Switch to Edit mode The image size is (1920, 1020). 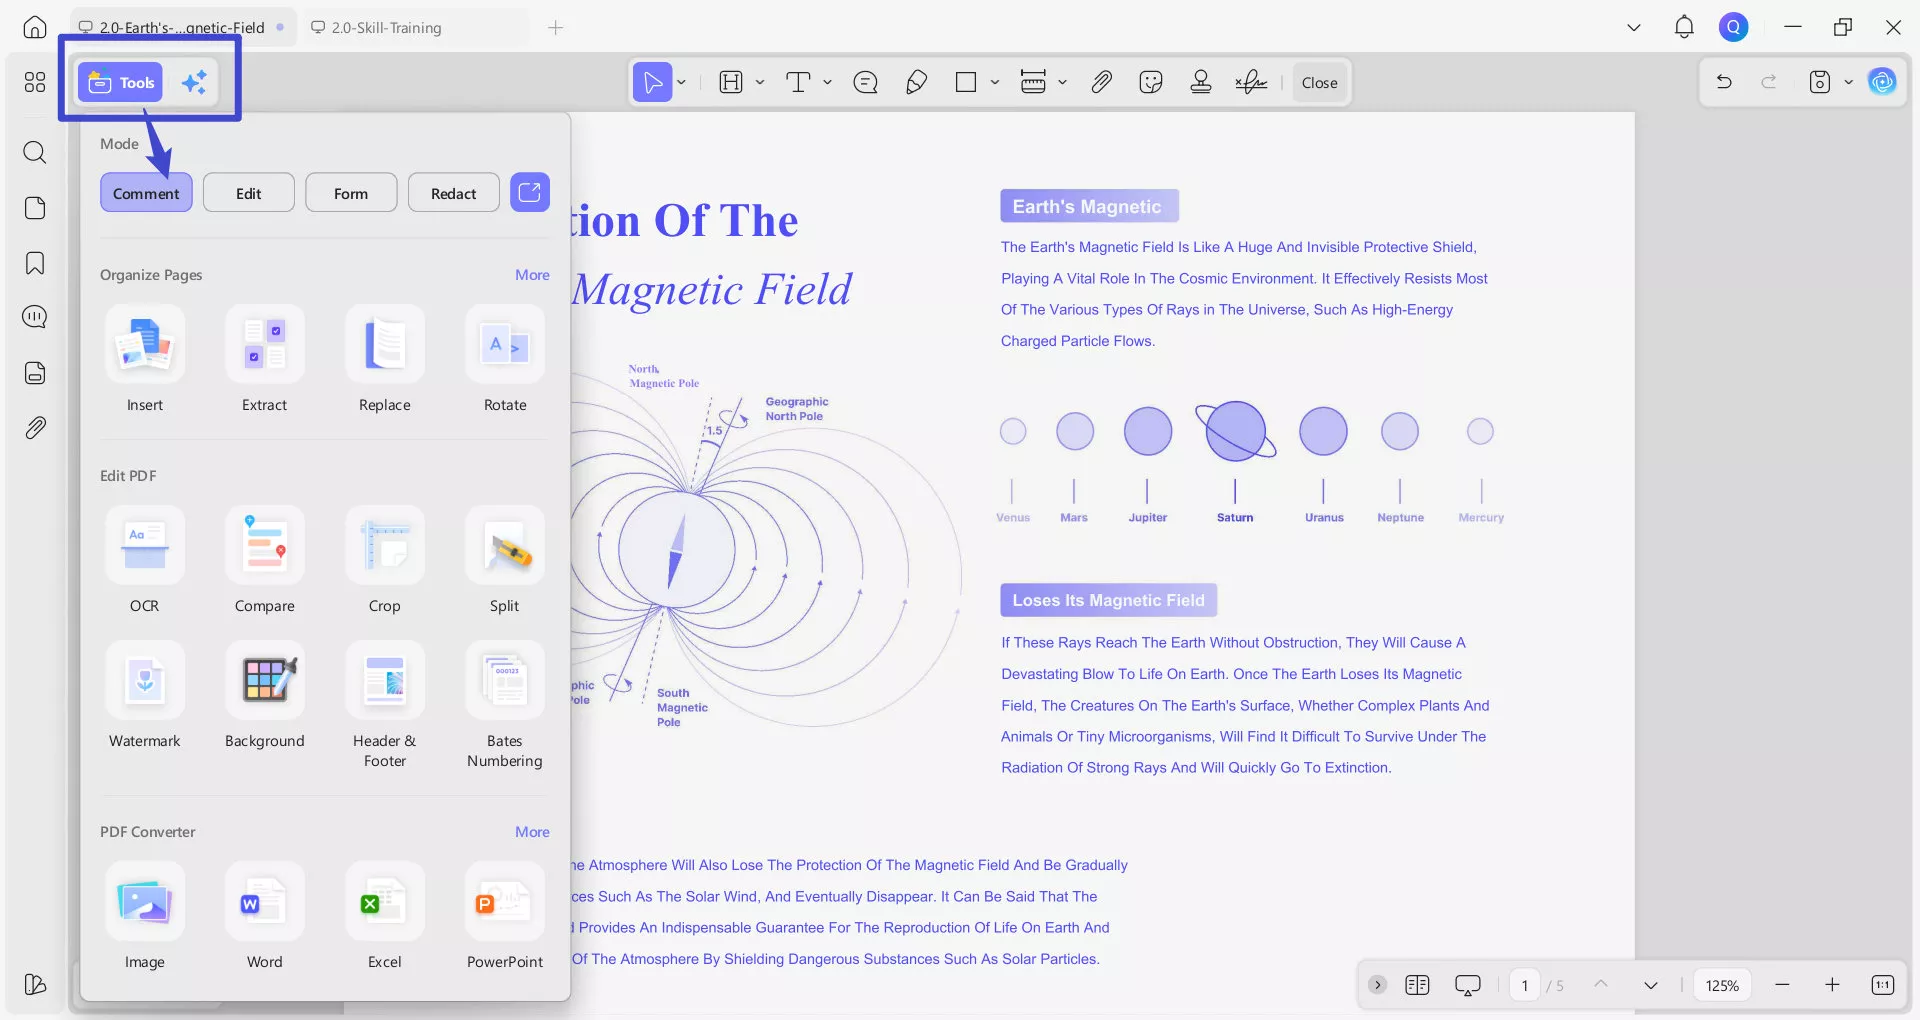pyautogui.click(x=249, y=193)
